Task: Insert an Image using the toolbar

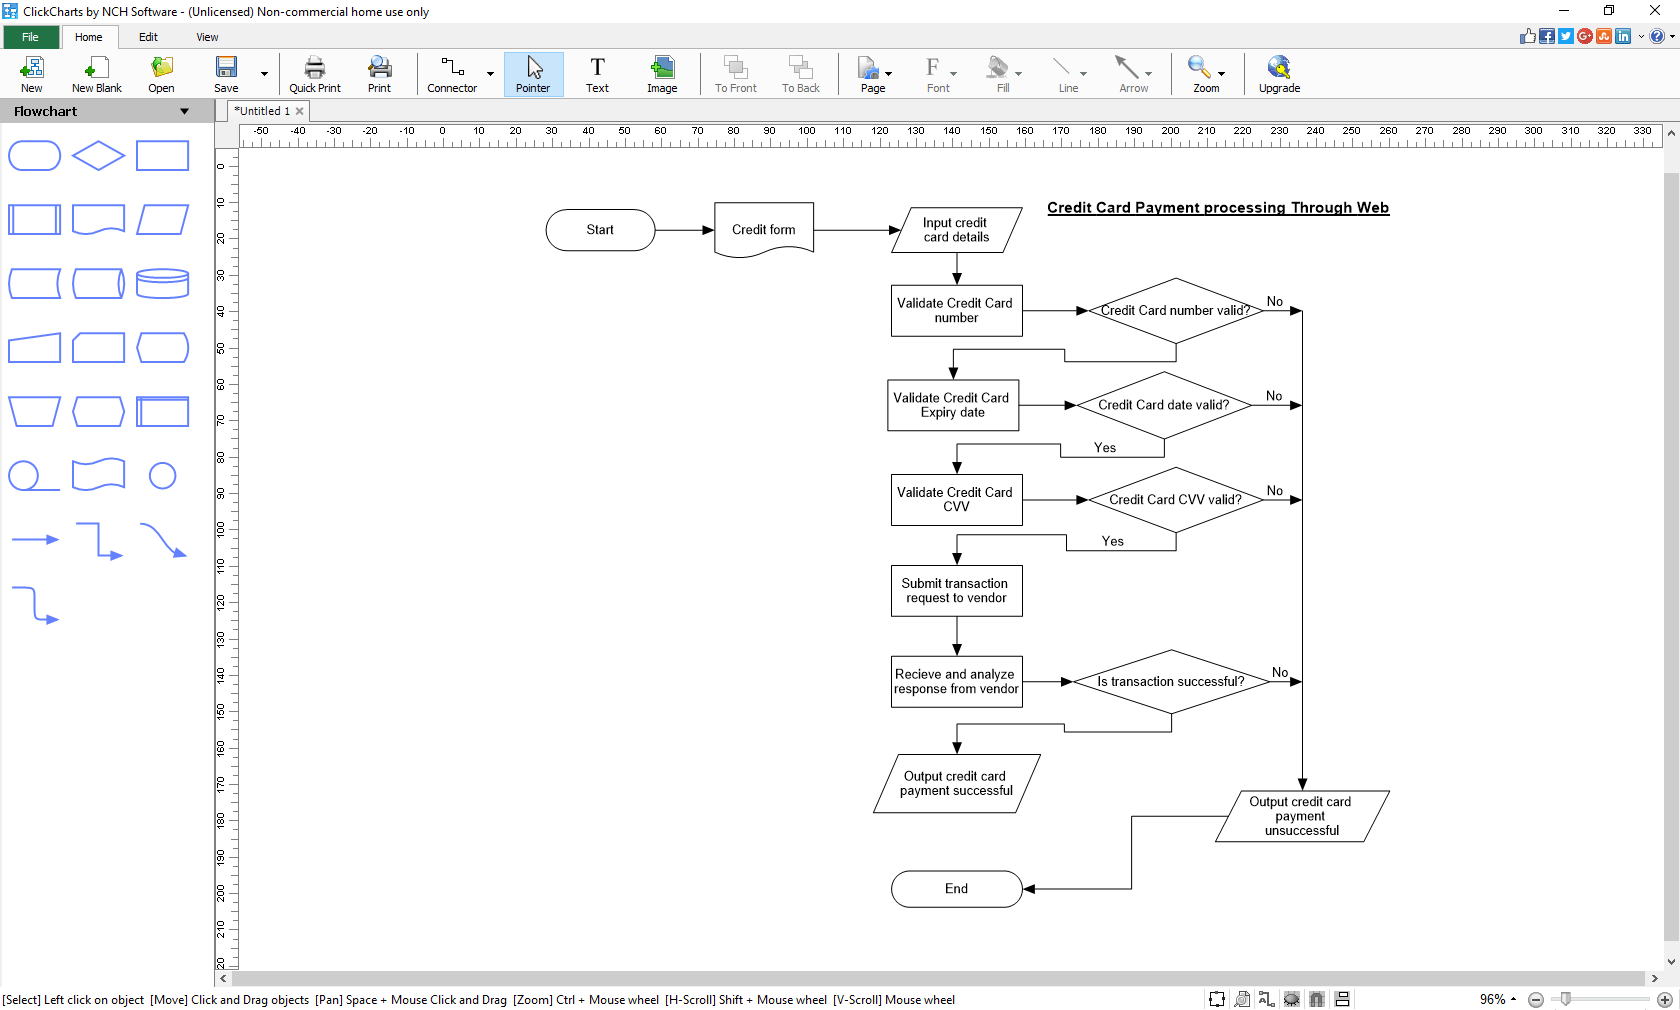Action: [662, 73]
